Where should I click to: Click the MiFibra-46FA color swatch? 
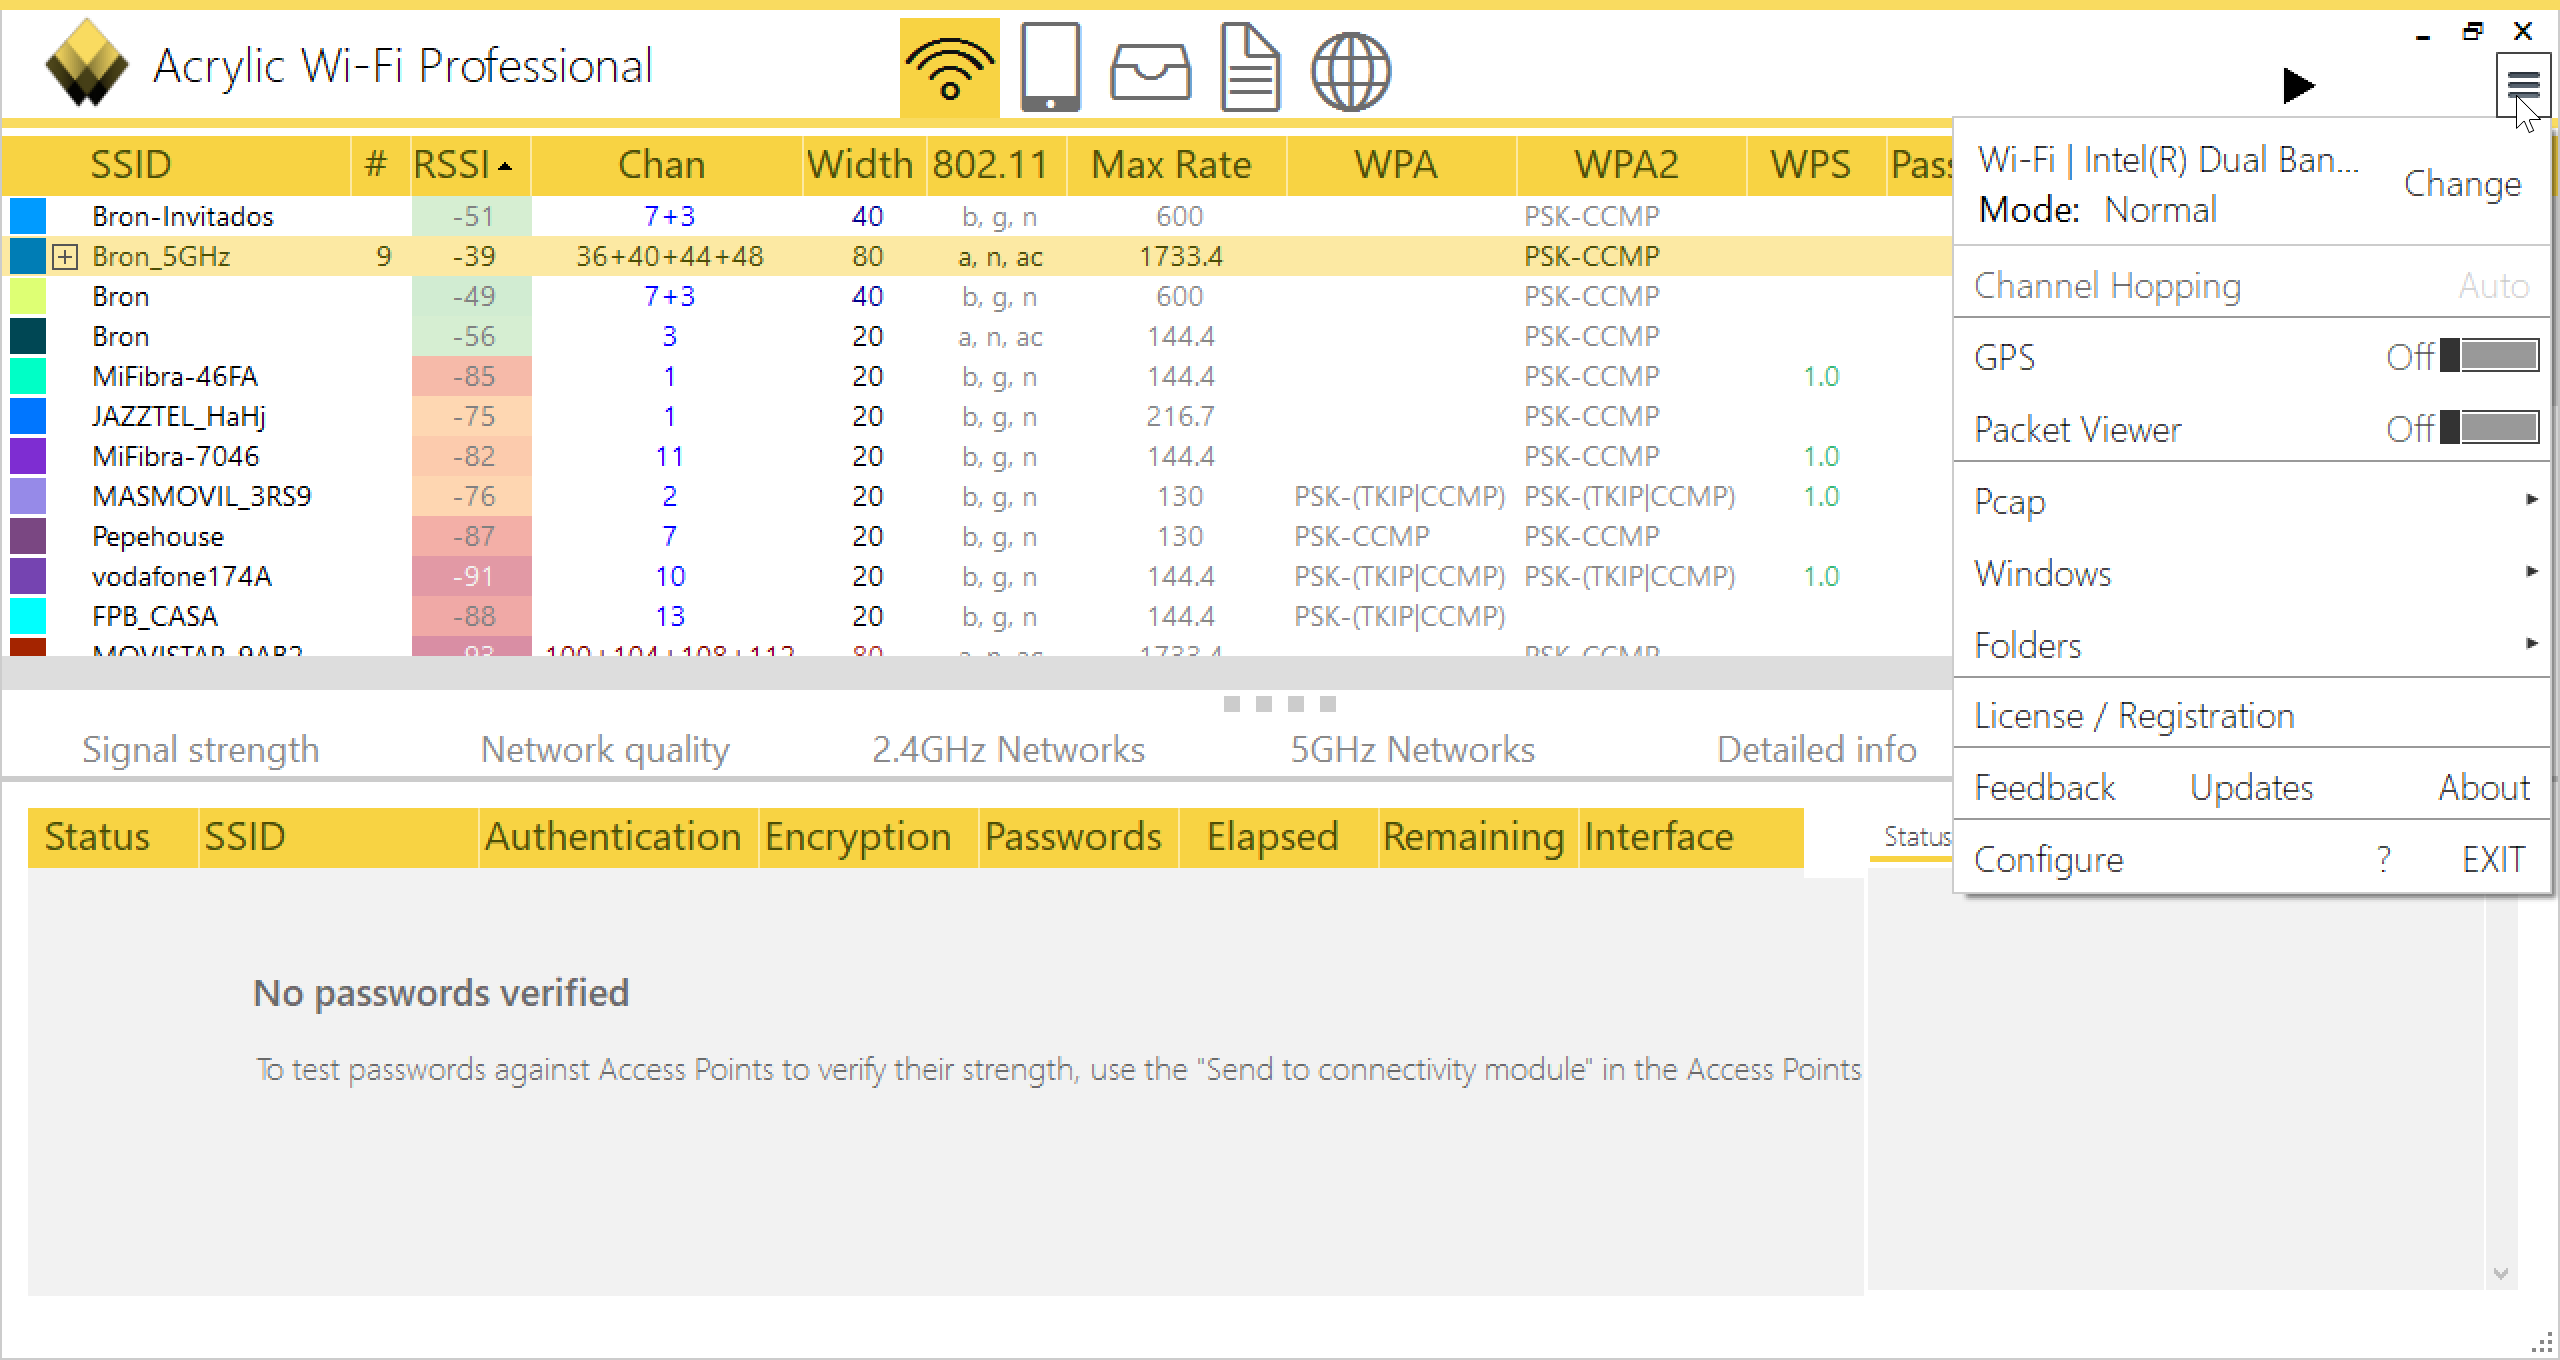point(28,377)
